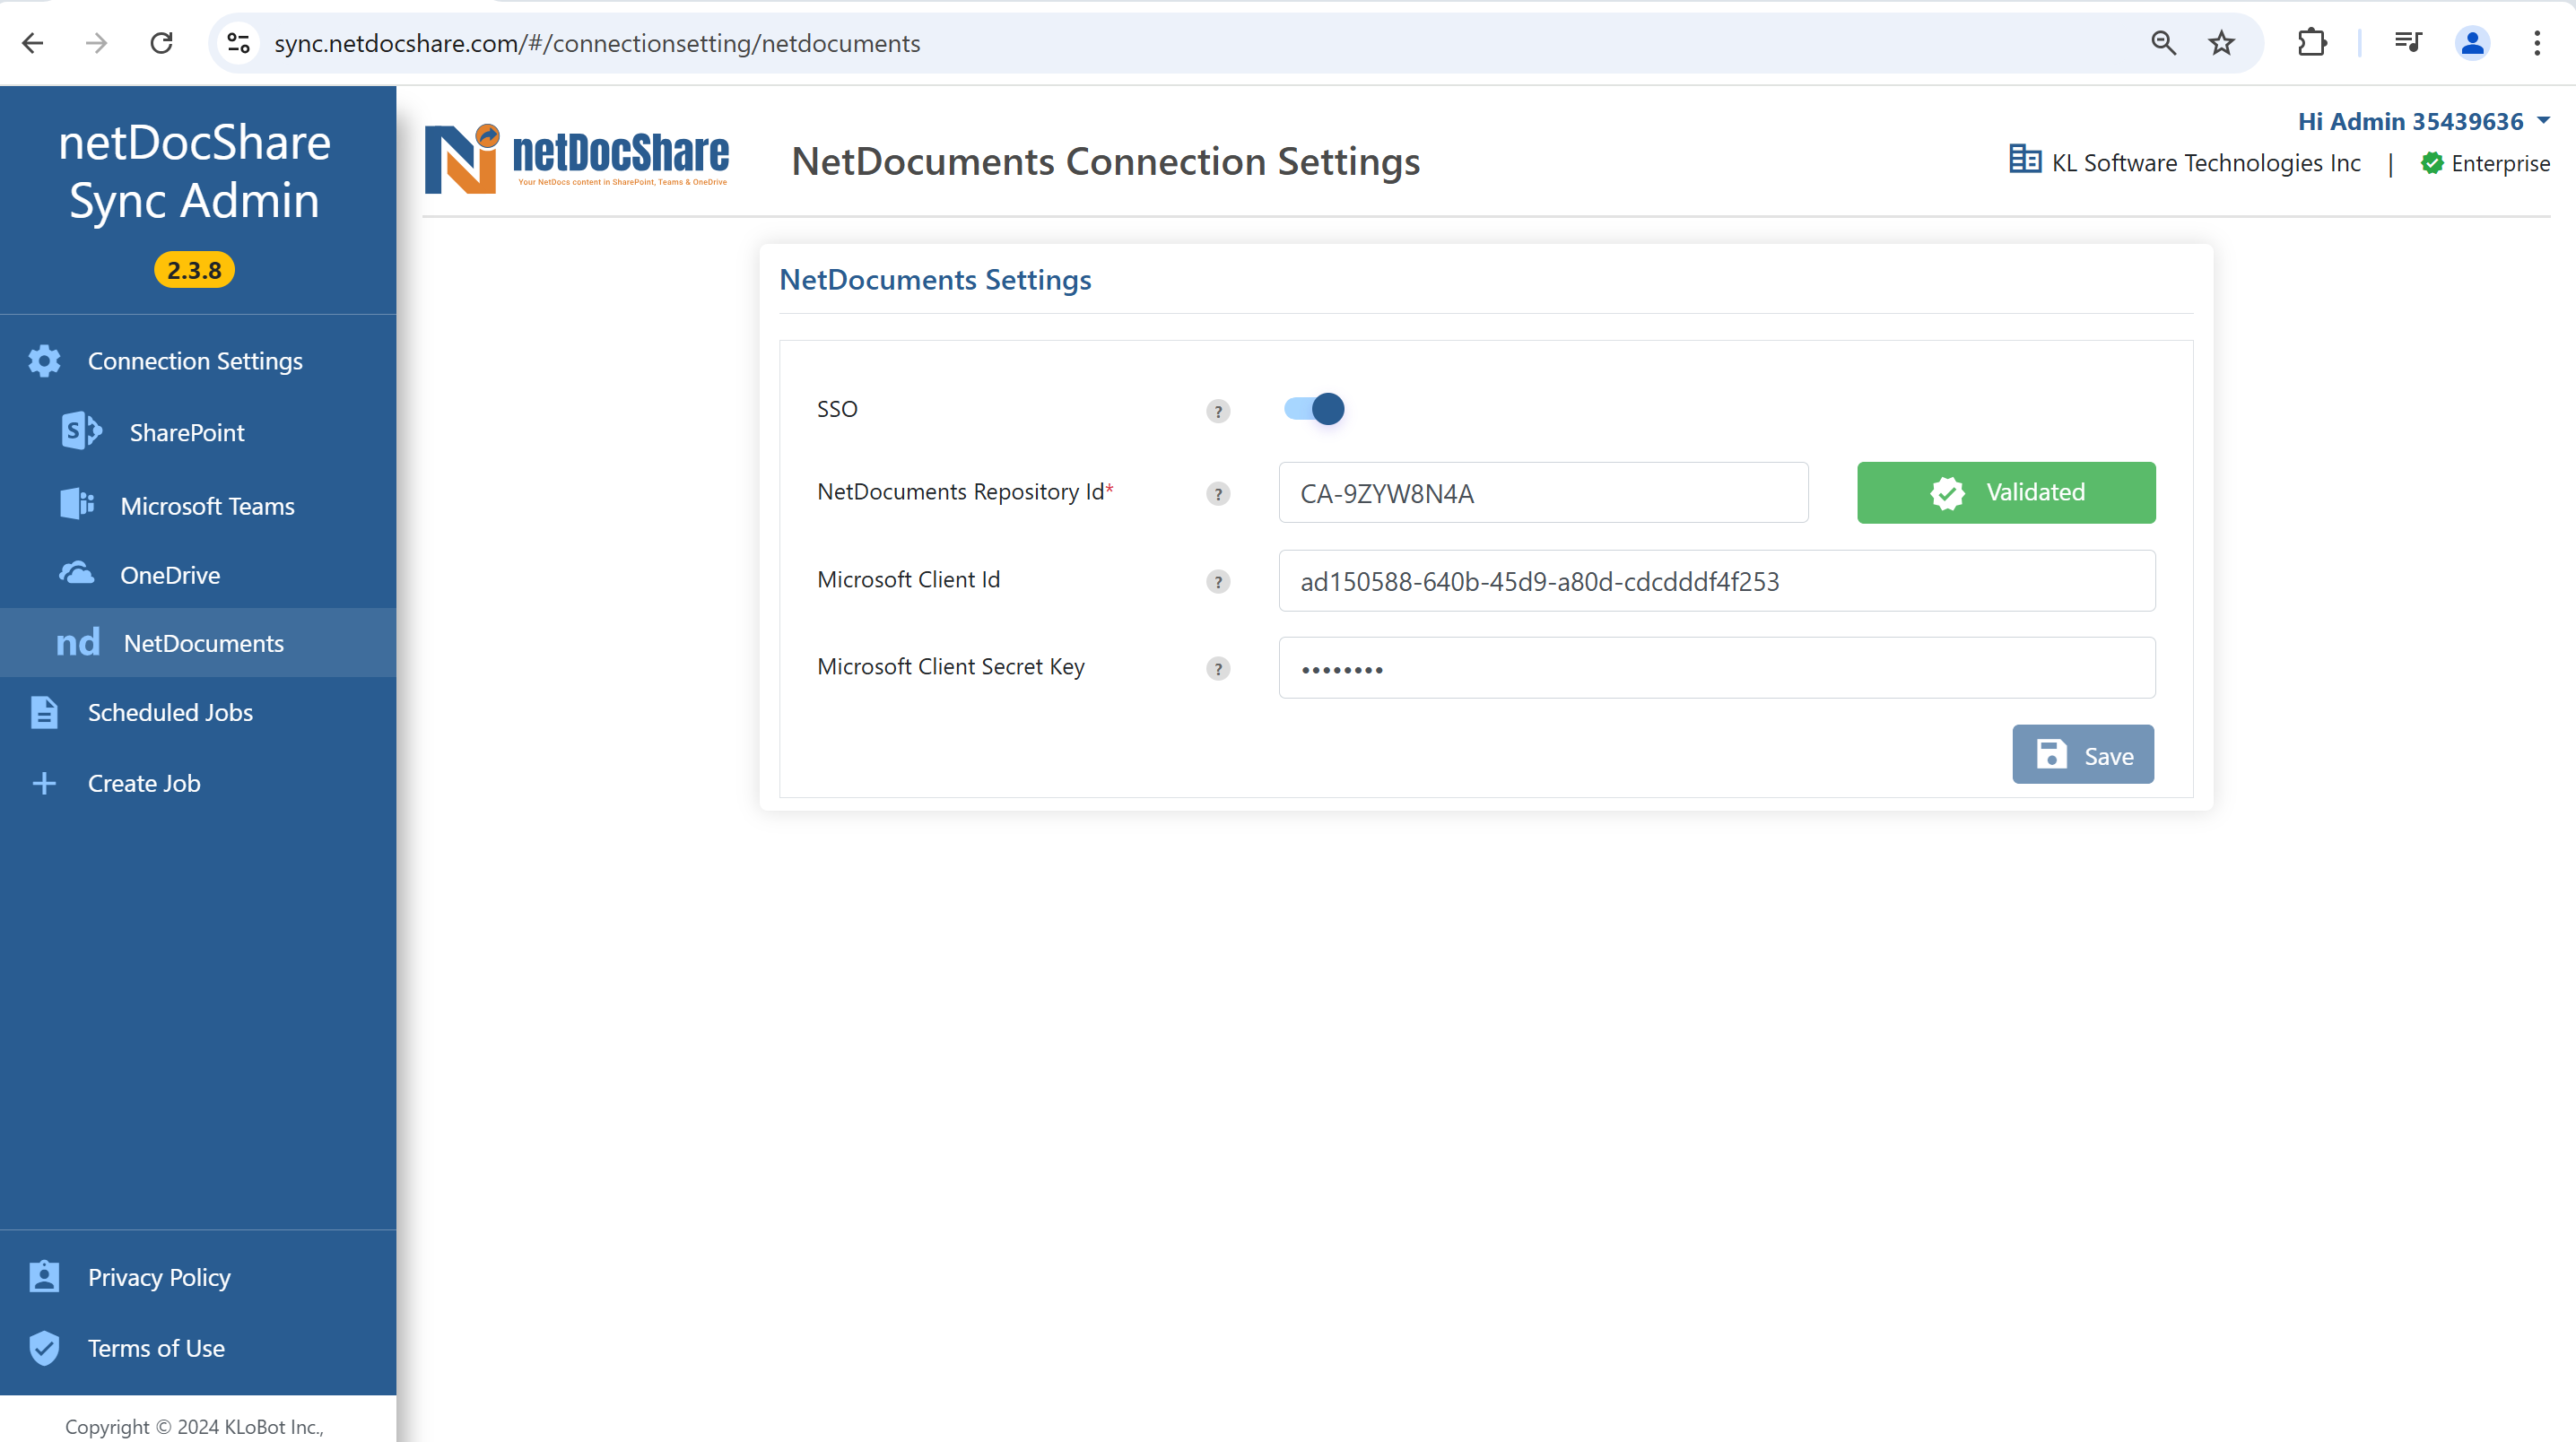Viewport: 2576px width, 1442px height.
Task: Click the help icon next to SSO
Action: 1217,411
